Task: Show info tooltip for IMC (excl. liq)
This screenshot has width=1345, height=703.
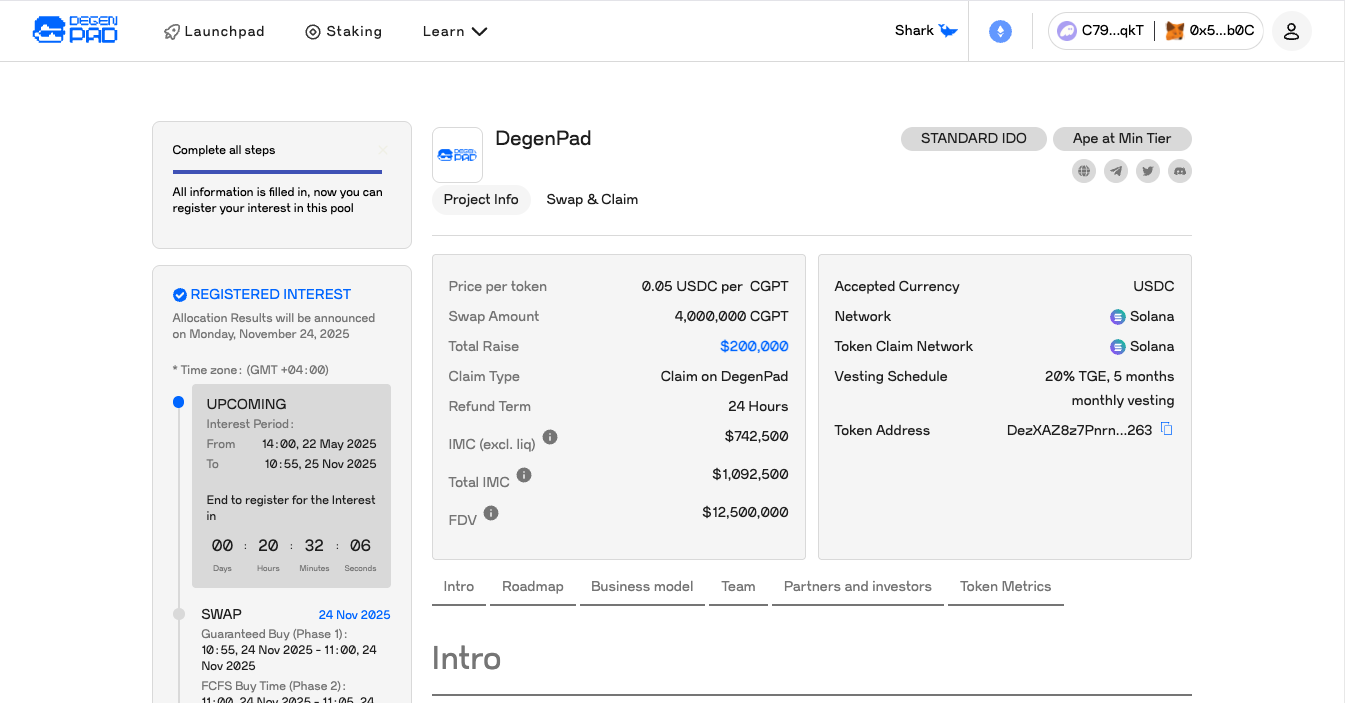Action: point(550,437)
